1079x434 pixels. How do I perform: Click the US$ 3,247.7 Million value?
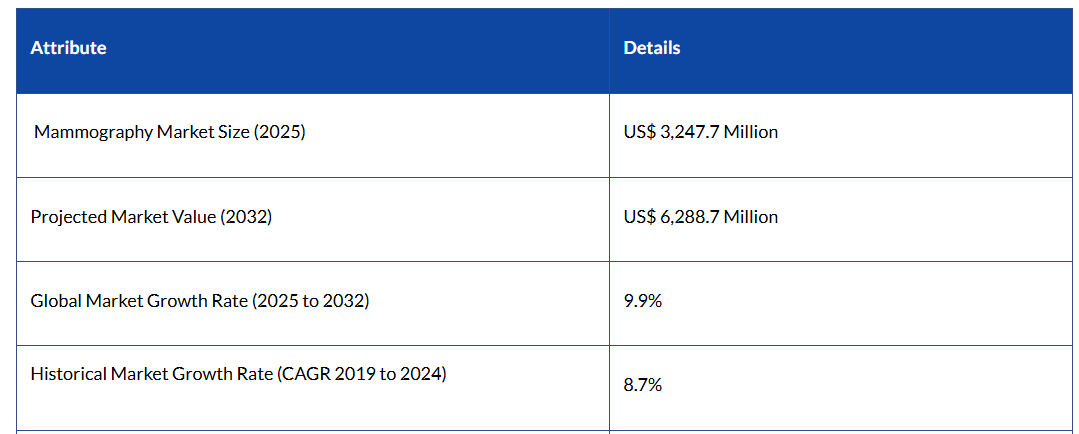click(700, 132)
